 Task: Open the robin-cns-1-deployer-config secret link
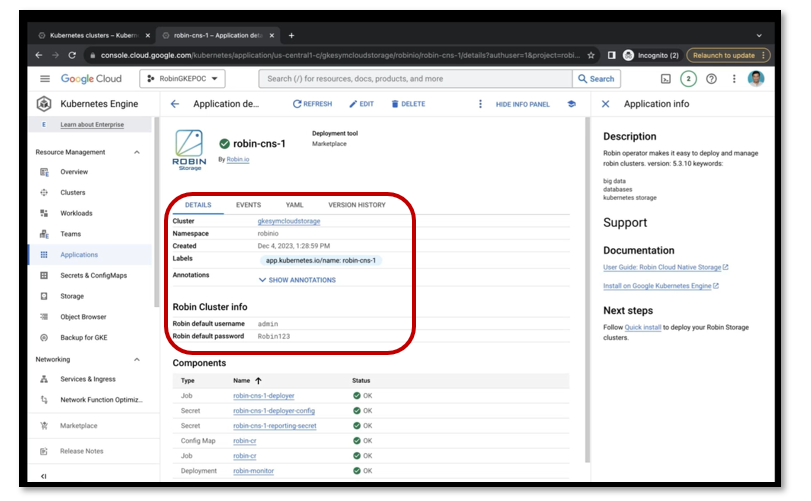click(274, 411)
